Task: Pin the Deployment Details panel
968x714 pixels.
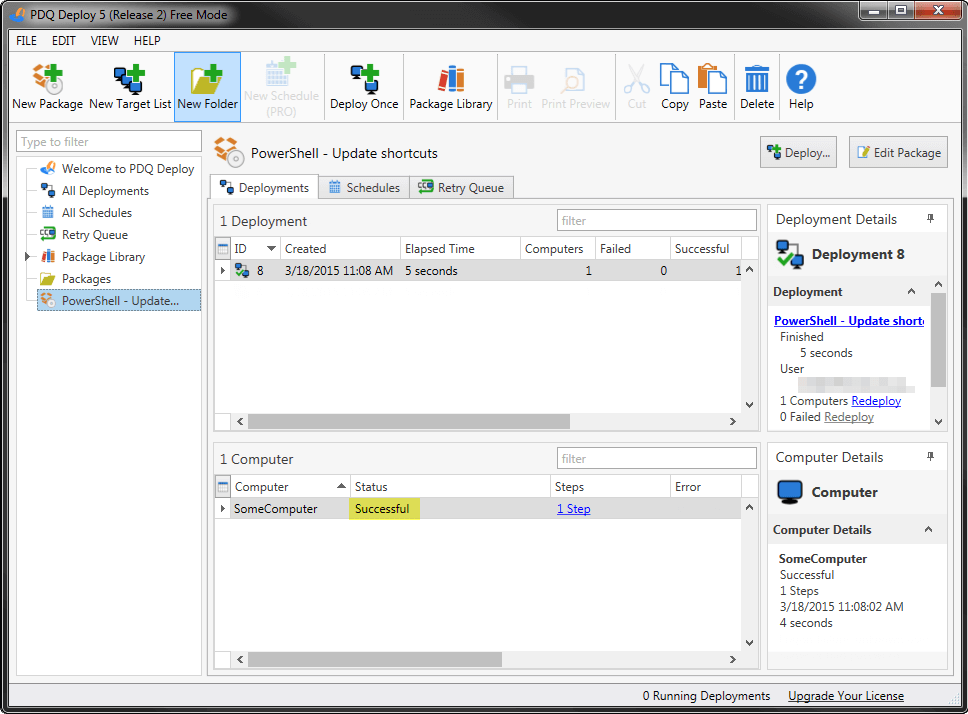Action: pyautogui.click(x=930, y=218)
